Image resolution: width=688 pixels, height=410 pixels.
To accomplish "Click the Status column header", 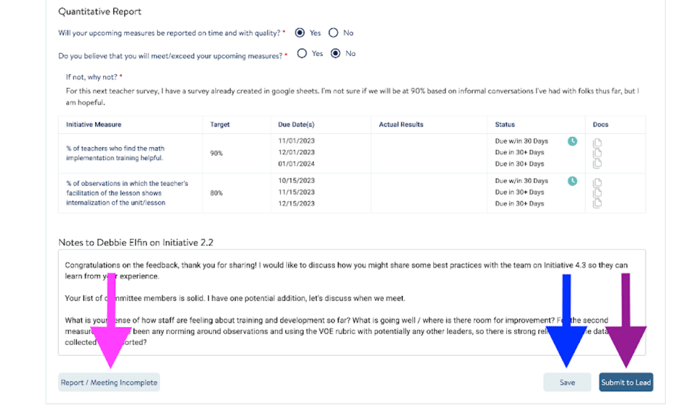I will coord(505,125).
